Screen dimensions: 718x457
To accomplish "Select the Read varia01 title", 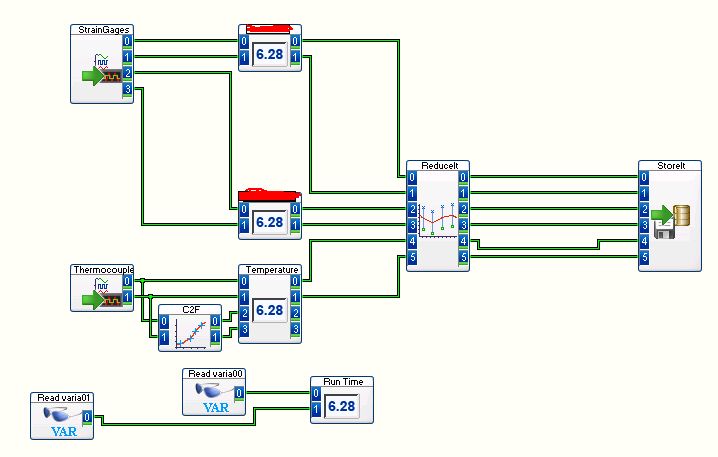I will (63, 397).
